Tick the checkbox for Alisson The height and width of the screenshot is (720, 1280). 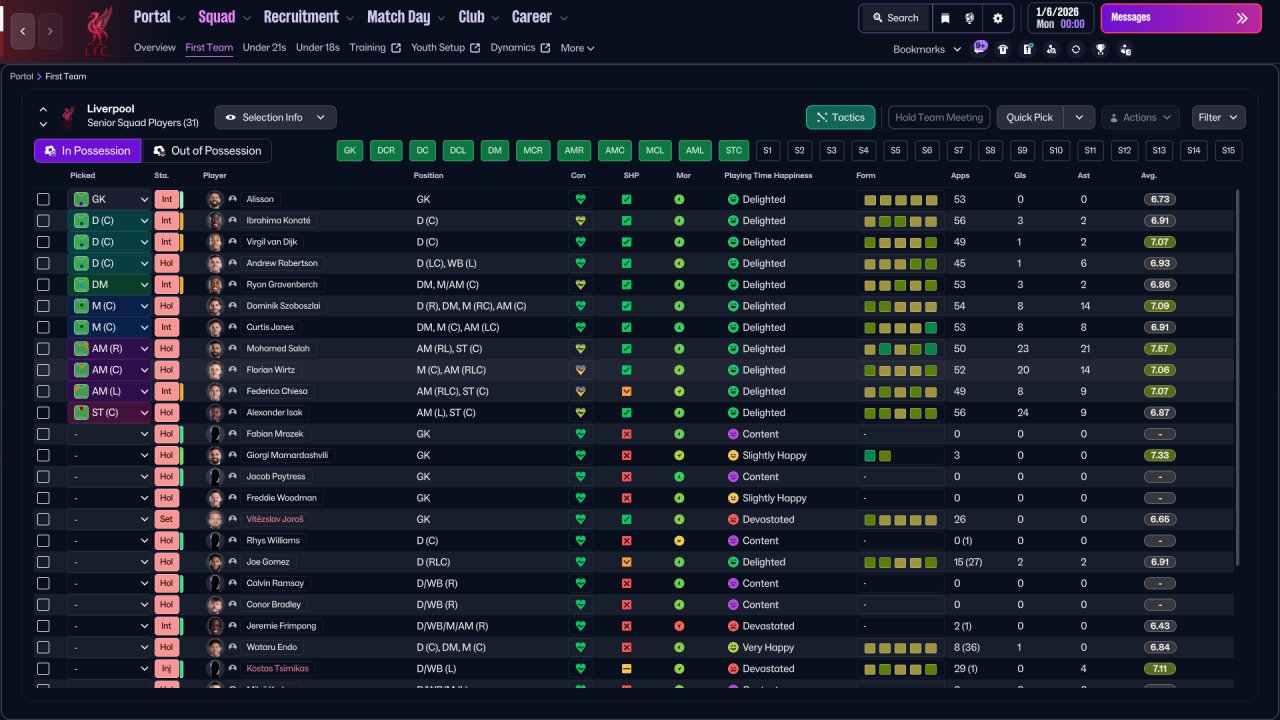click(43, 199)
